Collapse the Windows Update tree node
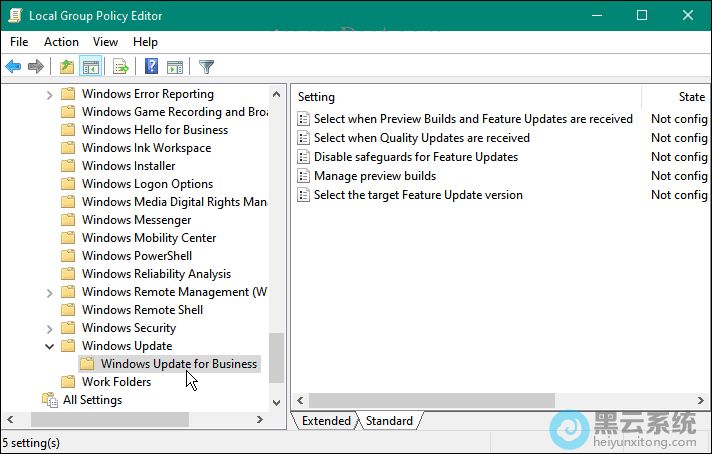This screenshot has width=712, height=454. 50,346
